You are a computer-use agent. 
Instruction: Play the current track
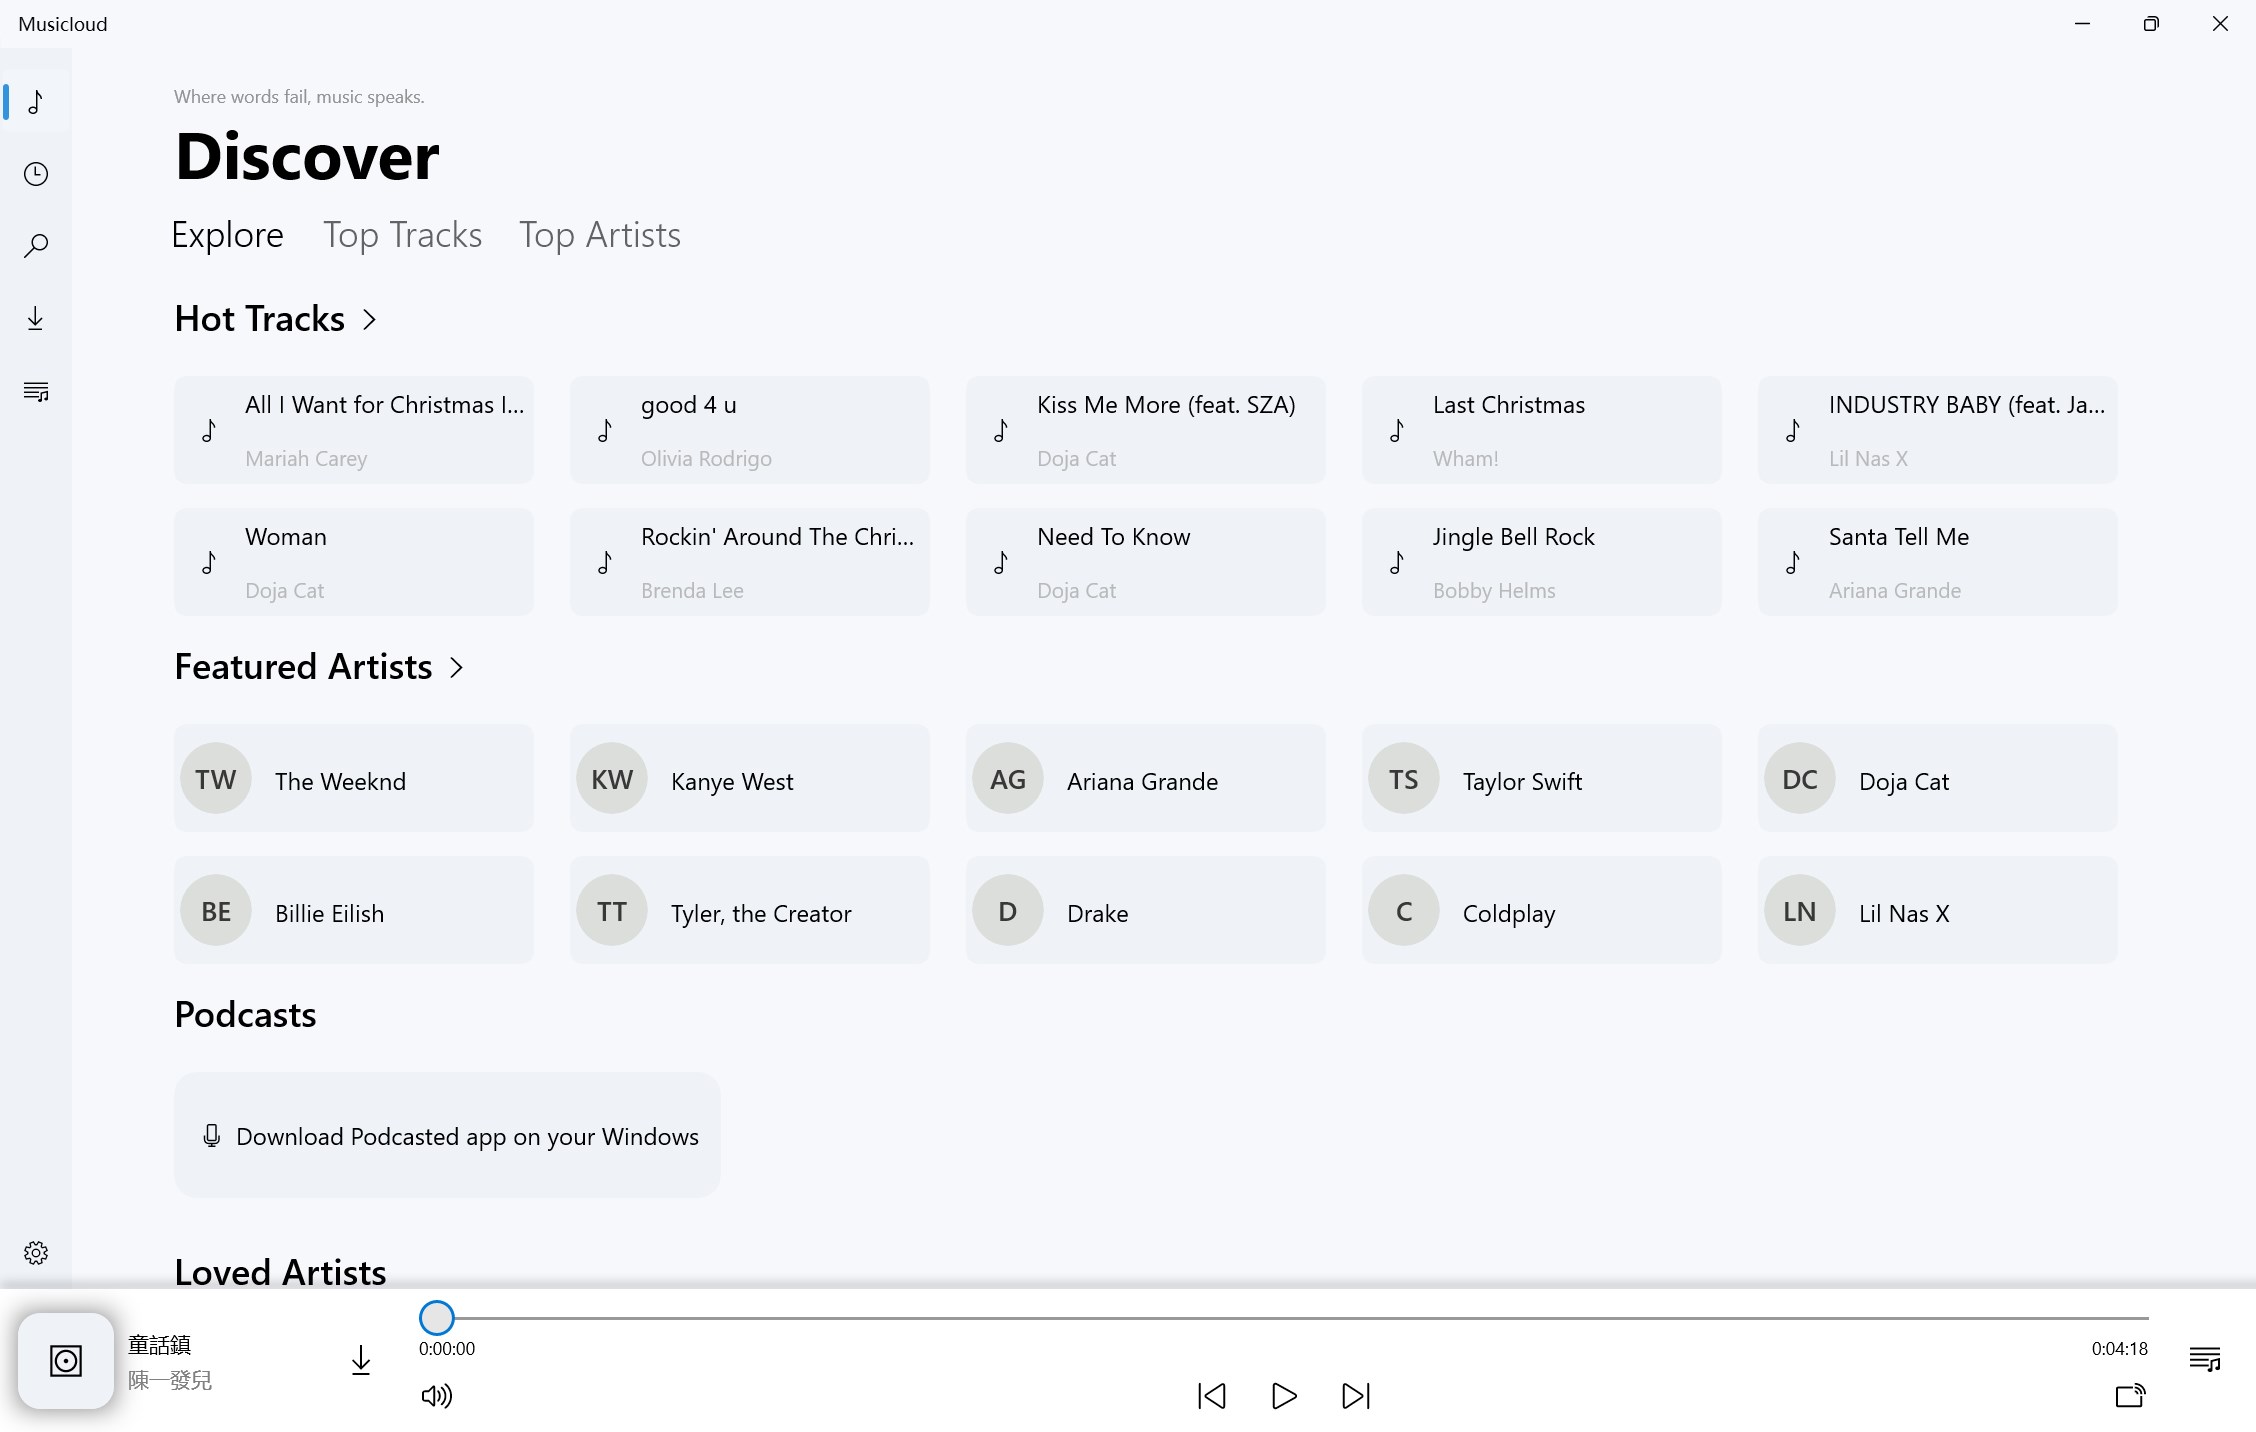[x=1283, y=1396]
